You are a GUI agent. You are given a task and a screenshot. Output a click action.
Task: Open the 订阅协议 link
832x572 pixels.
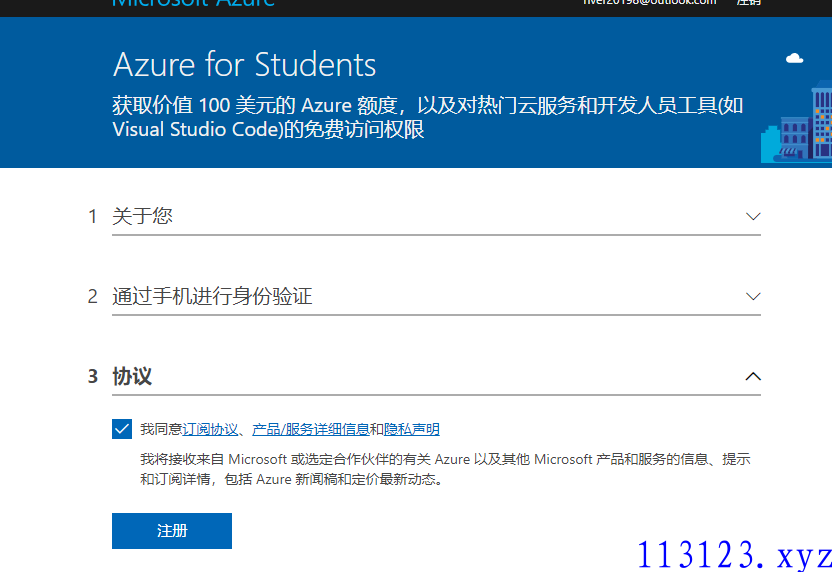point(210,429)
